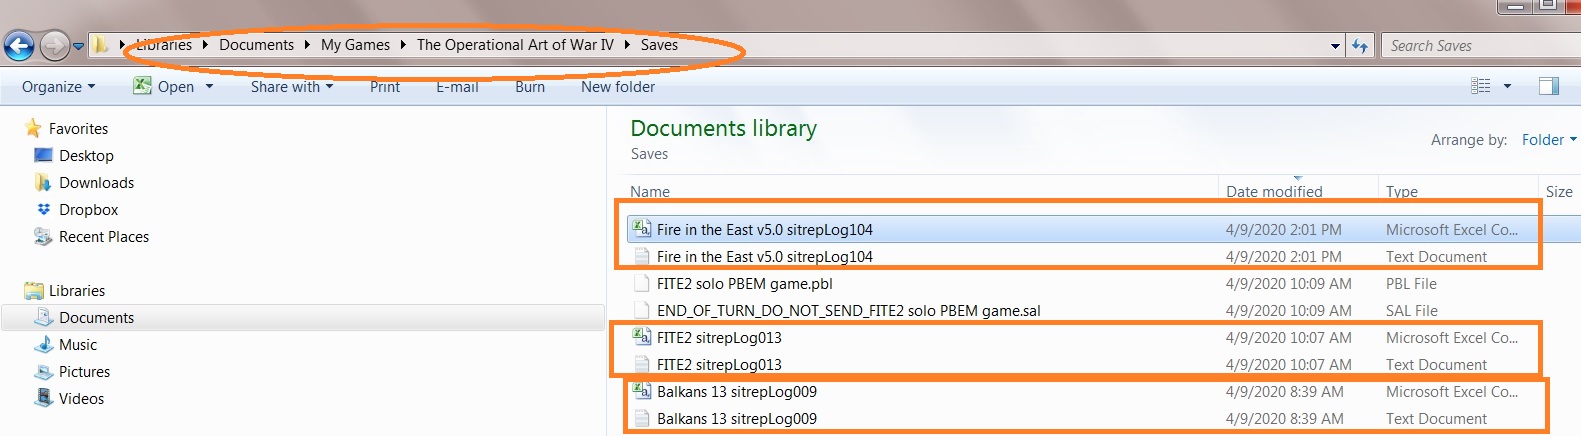Open the view options dropdown arrow
Image resolution: width=1581 pixels, height=436 pixels.
1507,87
